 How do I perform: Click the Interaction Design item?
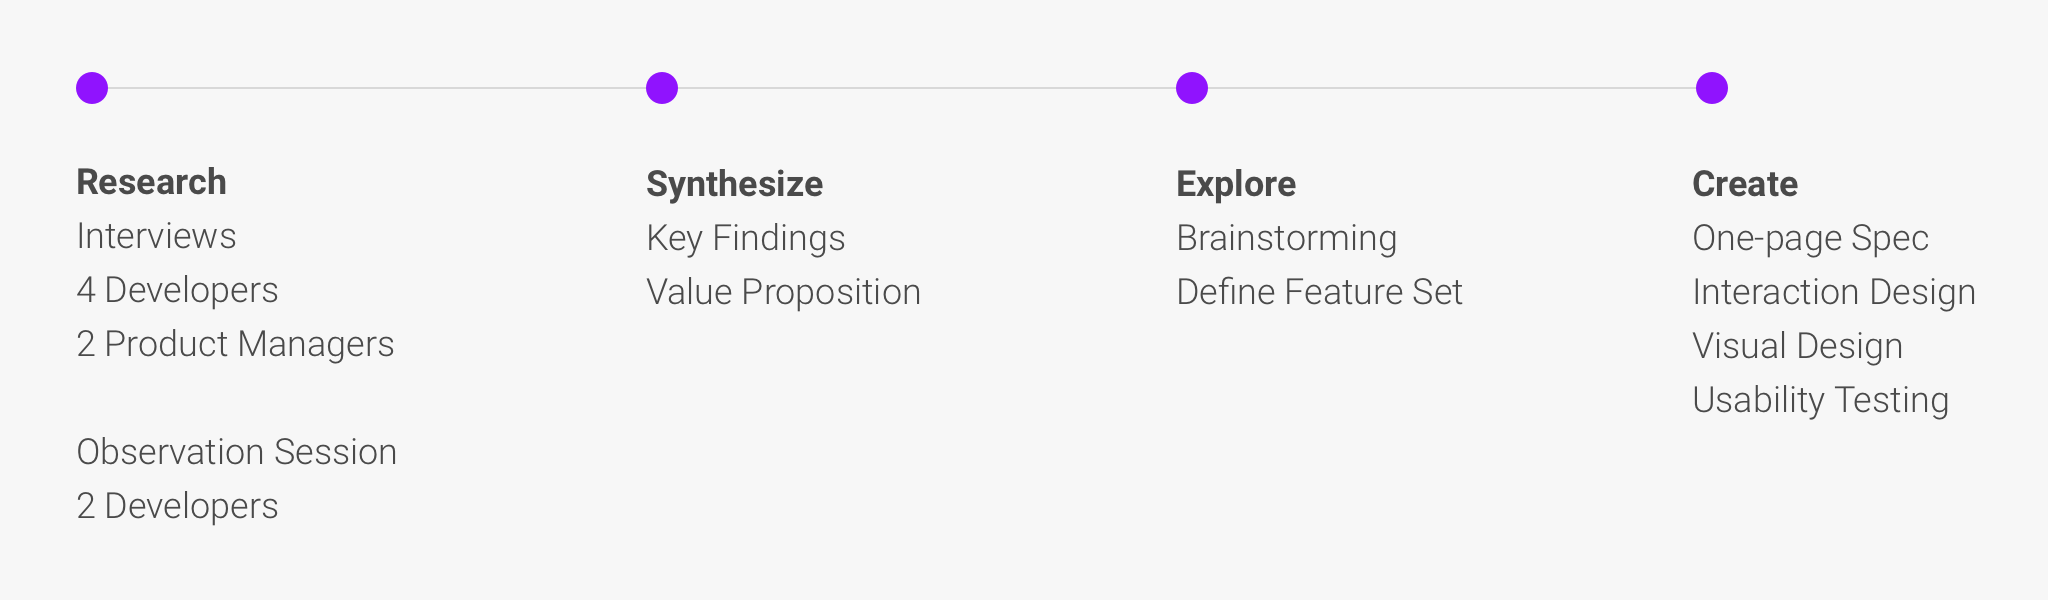(x=1835, y=292)
